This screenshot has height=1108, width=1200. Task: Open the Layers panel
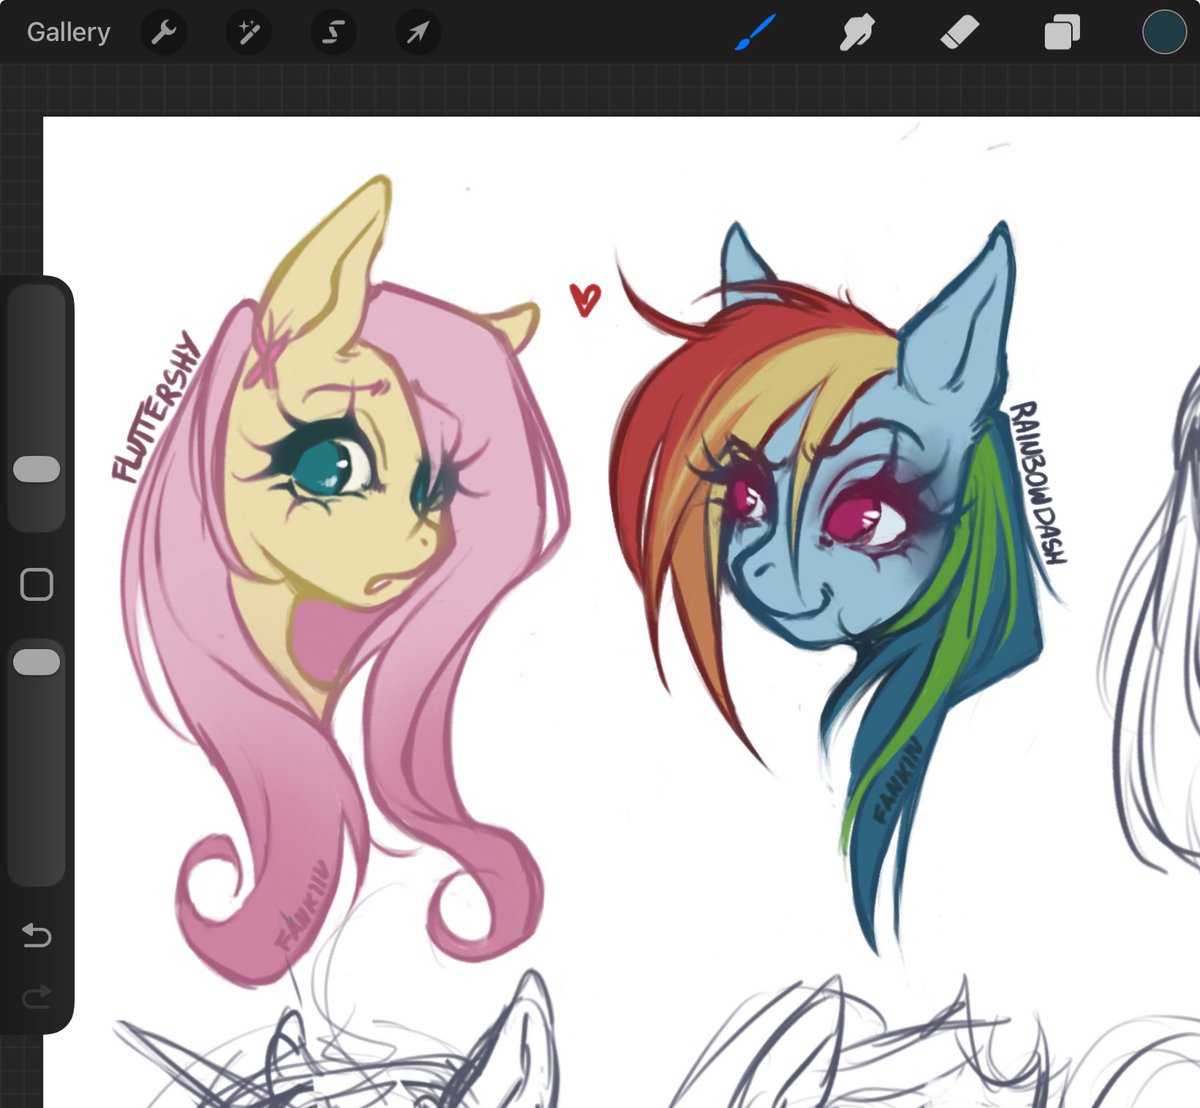(x=1061, y=33)
